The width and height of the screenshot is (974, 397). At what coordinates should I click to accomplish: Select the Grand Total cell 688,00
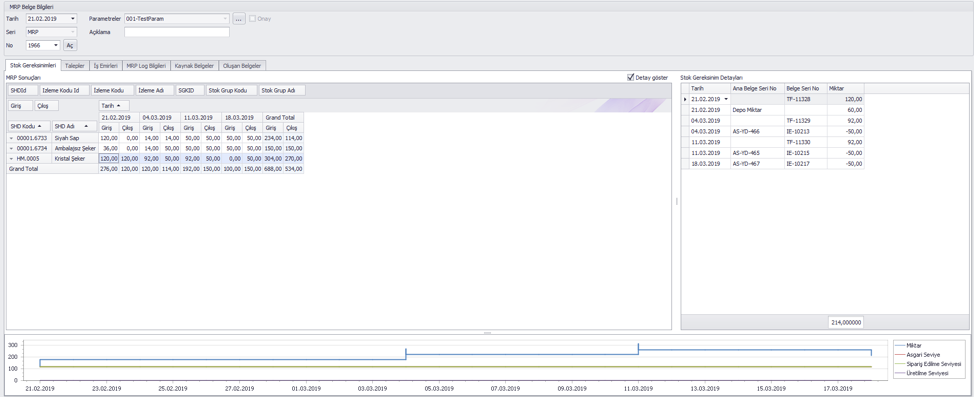pos(273,169)
